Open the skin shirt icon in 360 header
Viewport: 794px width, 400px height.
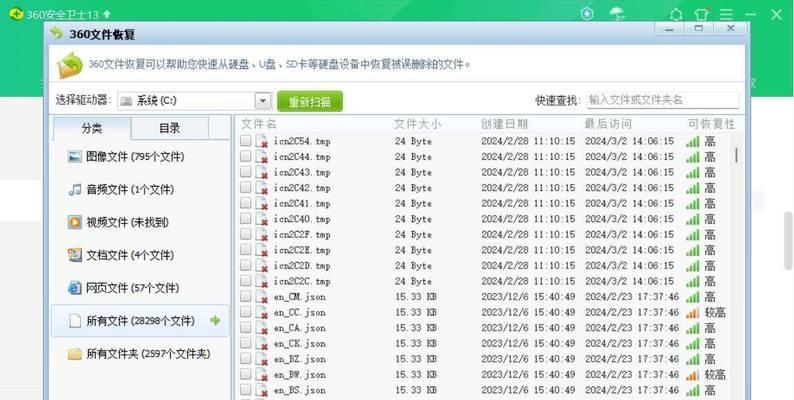pos(701,14)
